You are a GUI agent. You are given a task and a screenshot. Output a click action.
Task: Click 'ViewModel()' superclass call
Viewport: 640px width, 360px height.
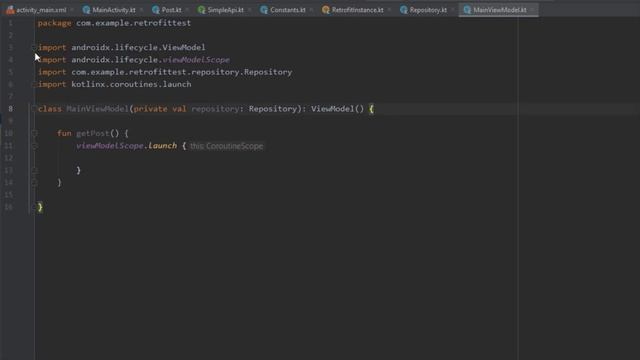pos(337,109)
